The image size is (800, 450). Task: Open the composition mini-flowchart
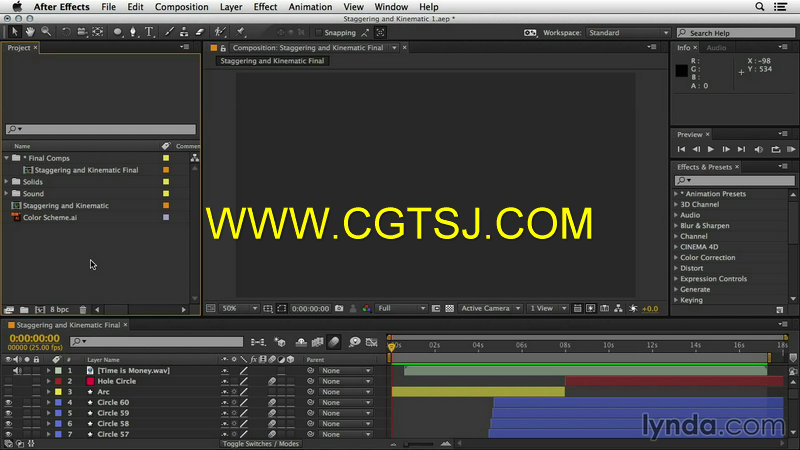tap(258, 342)
